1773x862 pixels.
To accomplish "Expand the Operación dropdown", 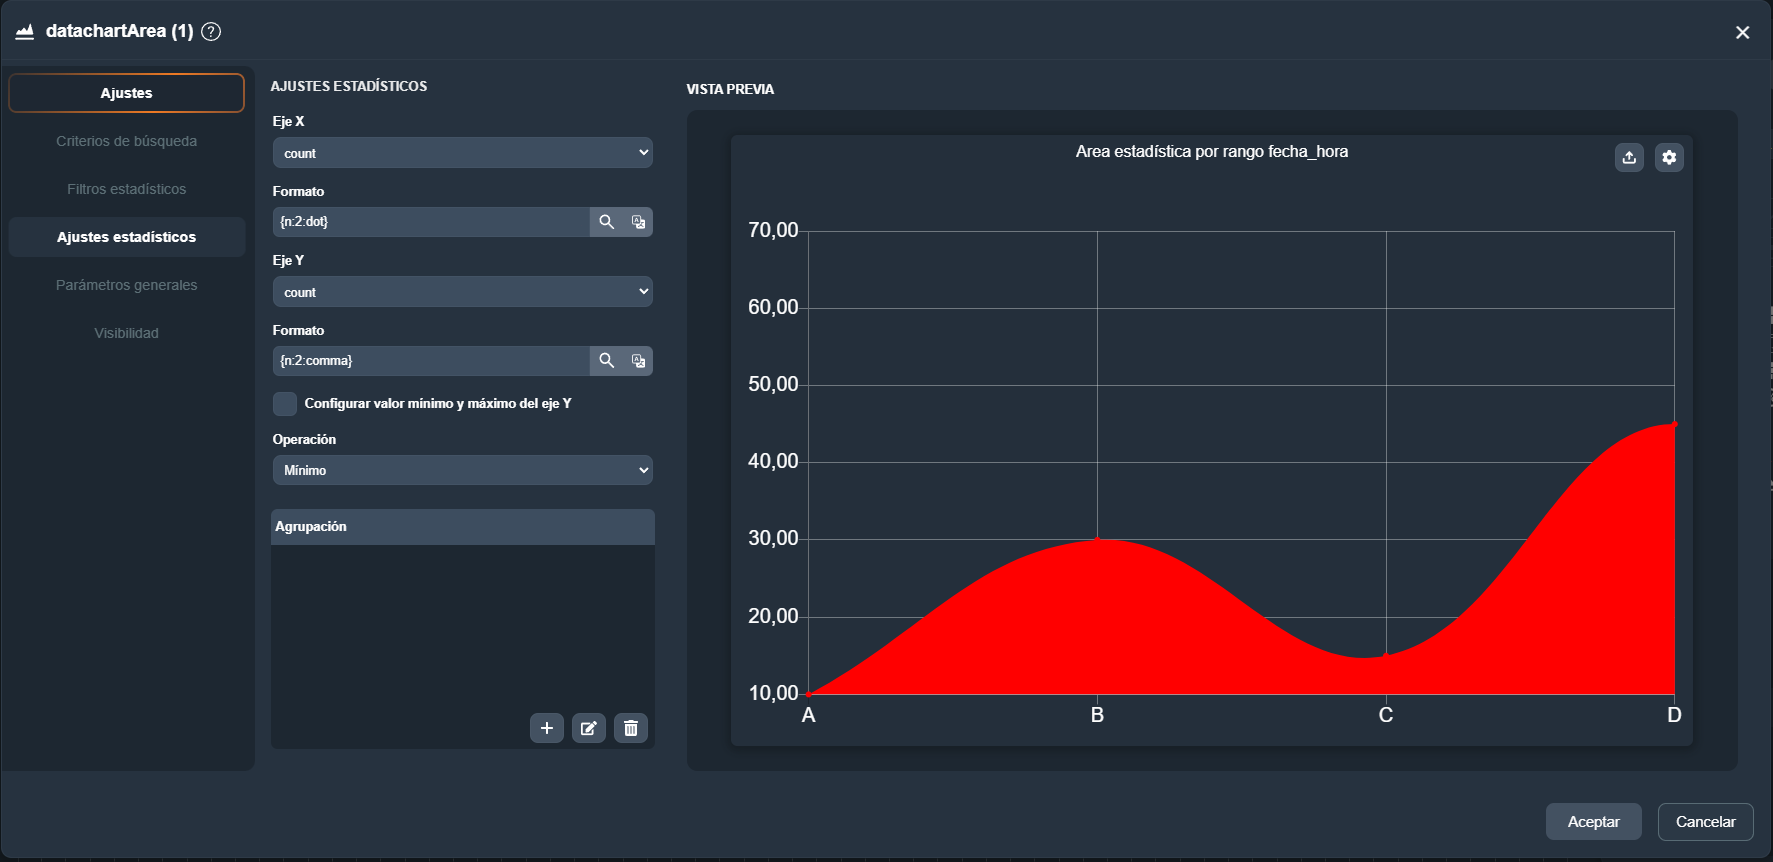I will 462,470.
